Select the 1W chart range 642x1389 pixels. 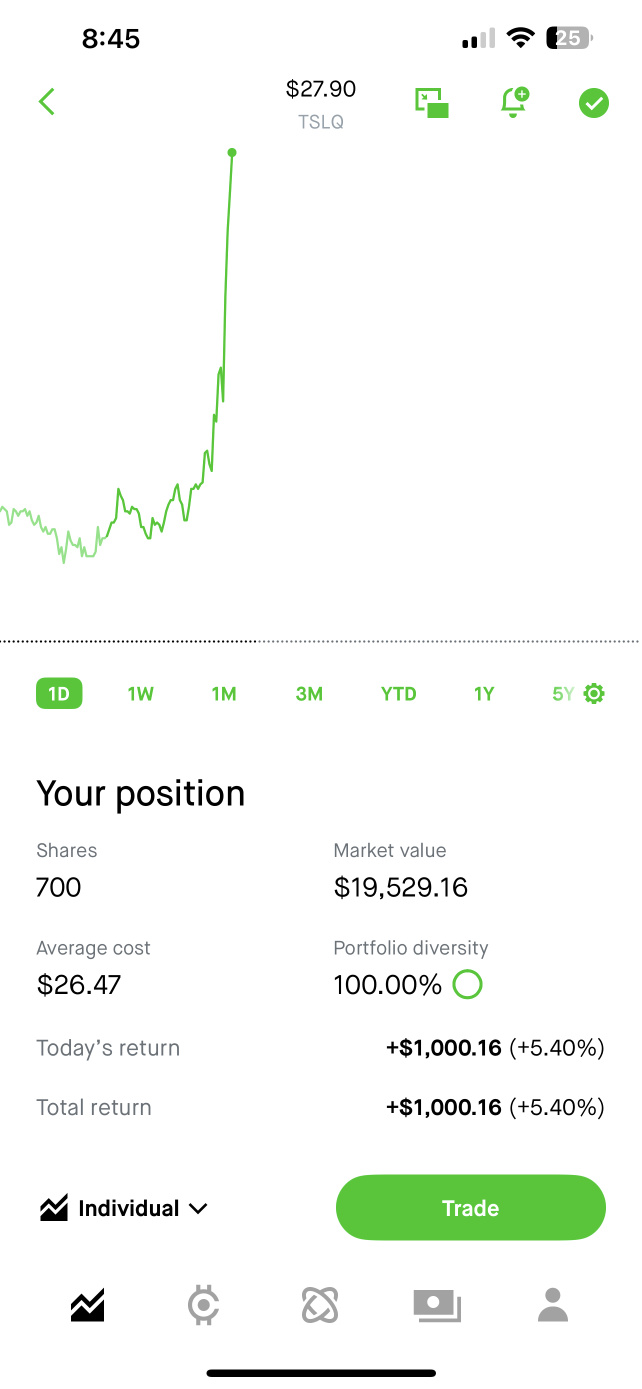point(141,694)
